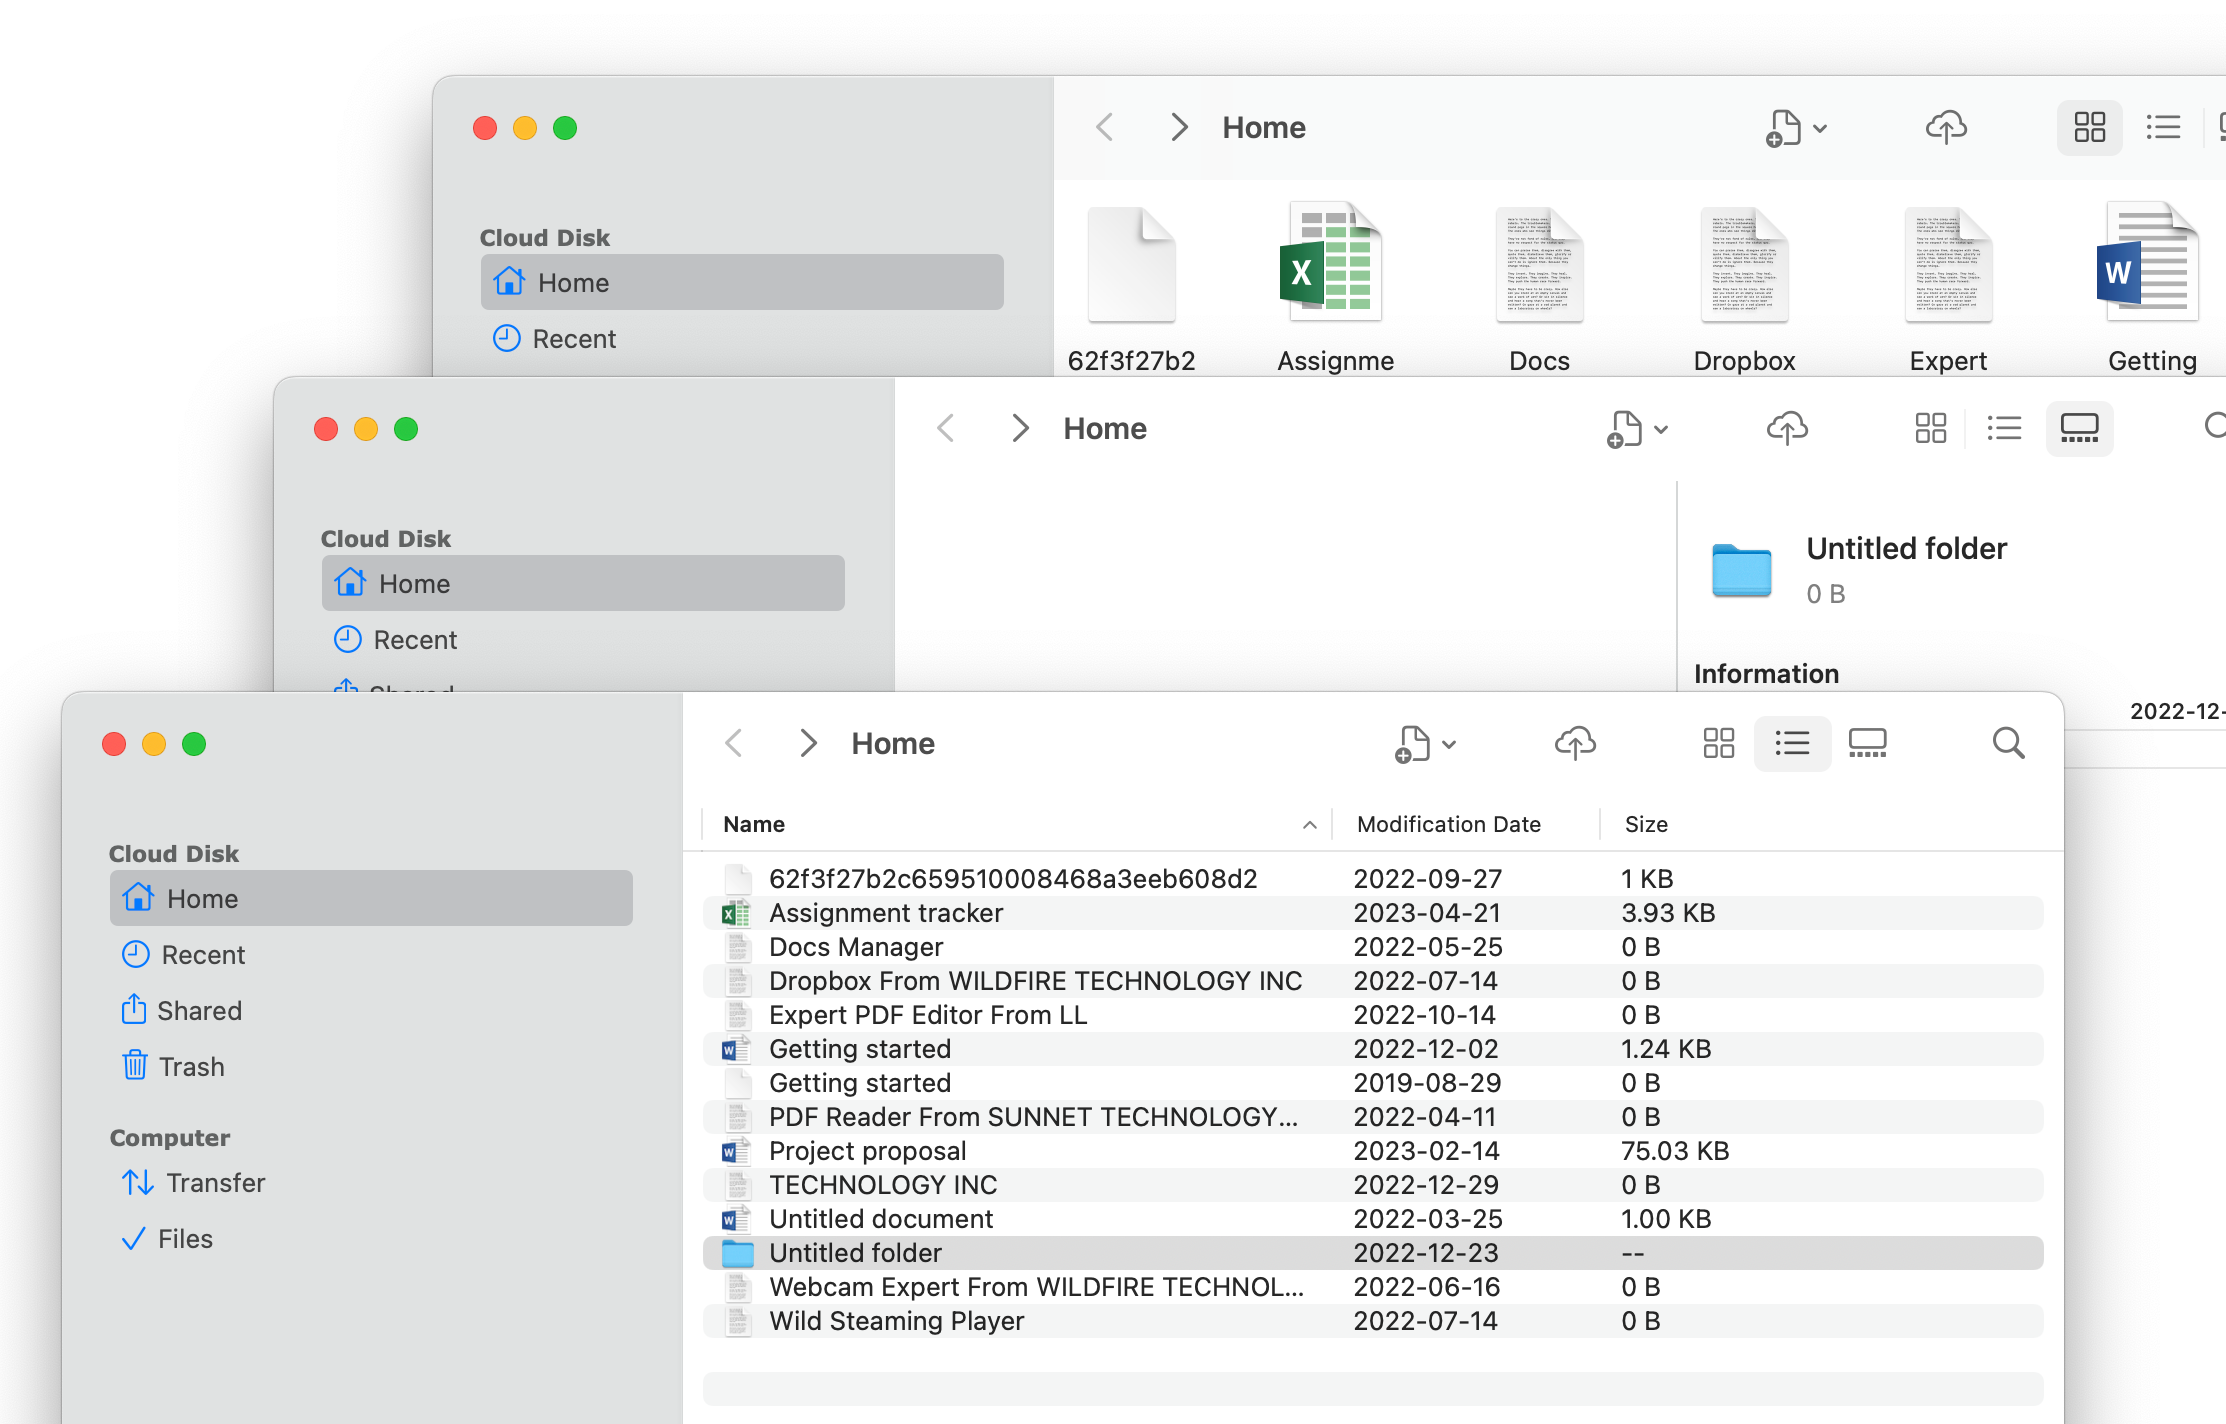Switch back window to icon grid view
This screenshot has width=2226, height=1424.
click(2089, 127)
